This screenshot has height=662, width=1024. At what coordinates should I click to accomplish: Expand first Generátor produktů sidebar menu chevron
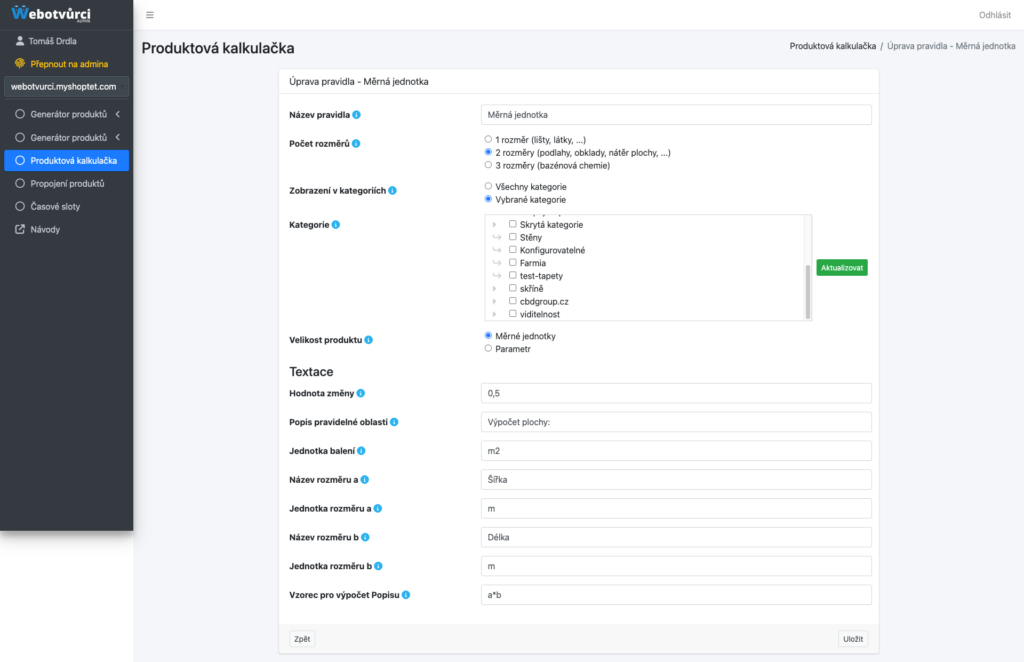[x=118, y=114]
